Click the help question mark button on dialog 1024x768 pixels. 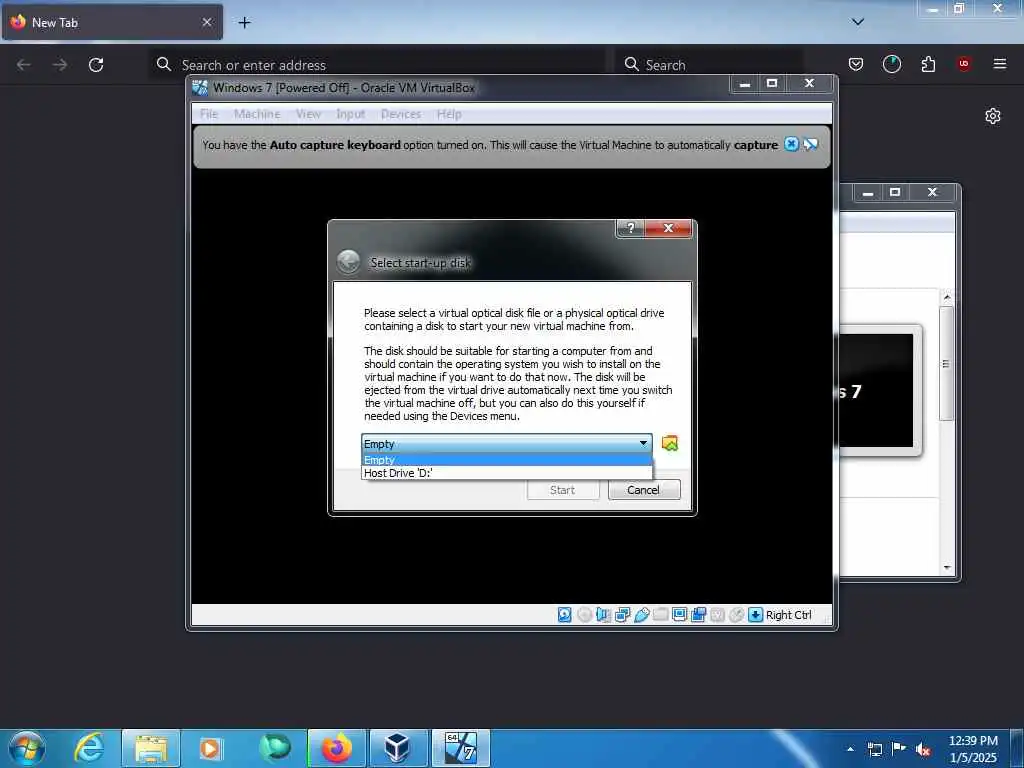630,228
